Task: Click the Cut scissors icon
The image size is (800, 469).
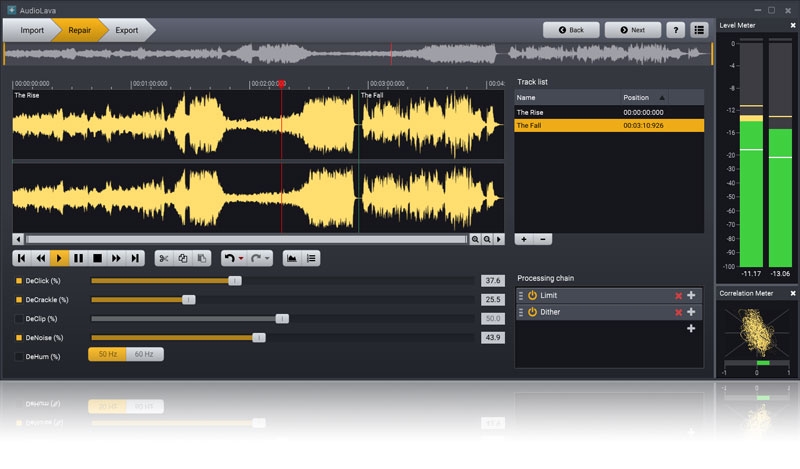Action: pyautogui.click(x=164, y=258)
